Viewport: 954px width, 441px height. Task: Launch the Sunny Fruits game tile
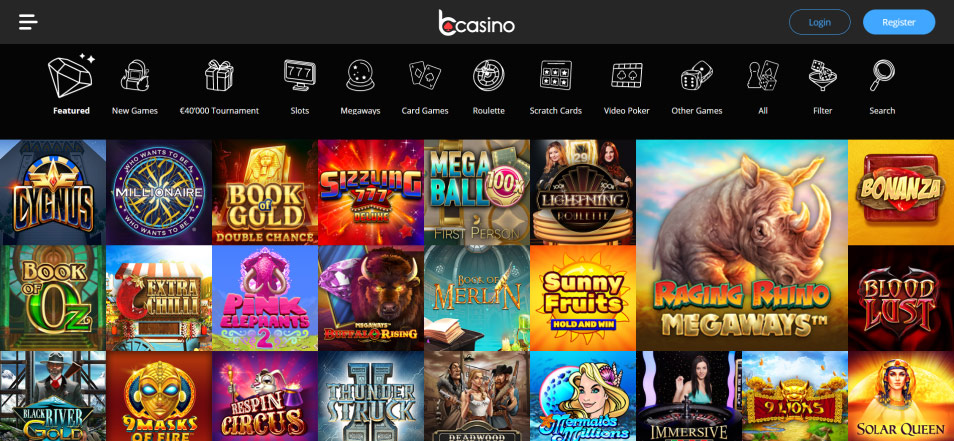click(x=583, y=298)
